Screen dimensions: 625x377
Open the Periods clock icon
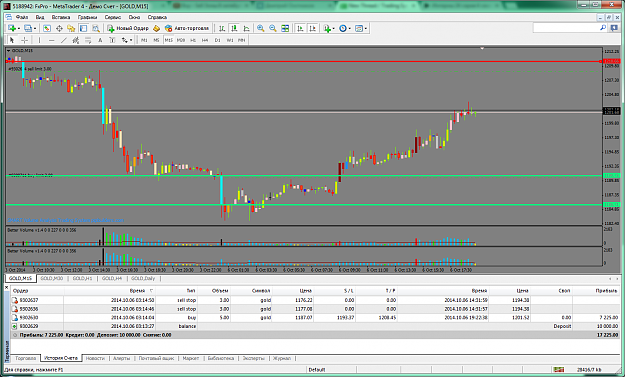tap(343, 28)
